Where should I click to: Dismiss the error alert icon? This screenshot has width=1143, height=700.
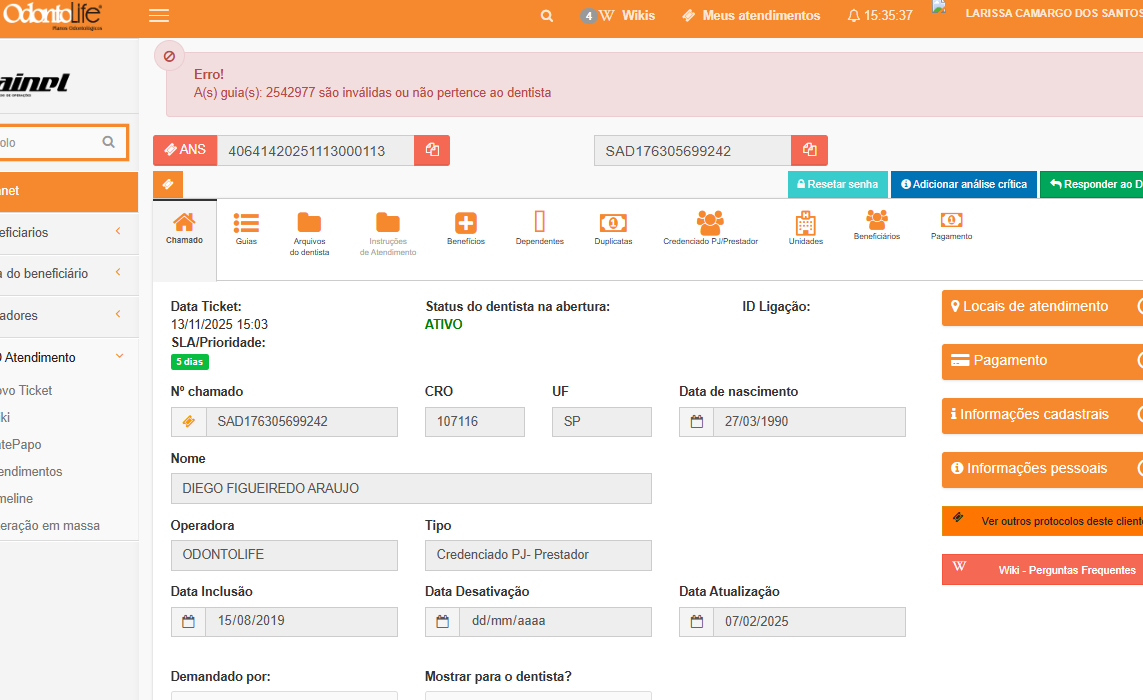point(169,56)
